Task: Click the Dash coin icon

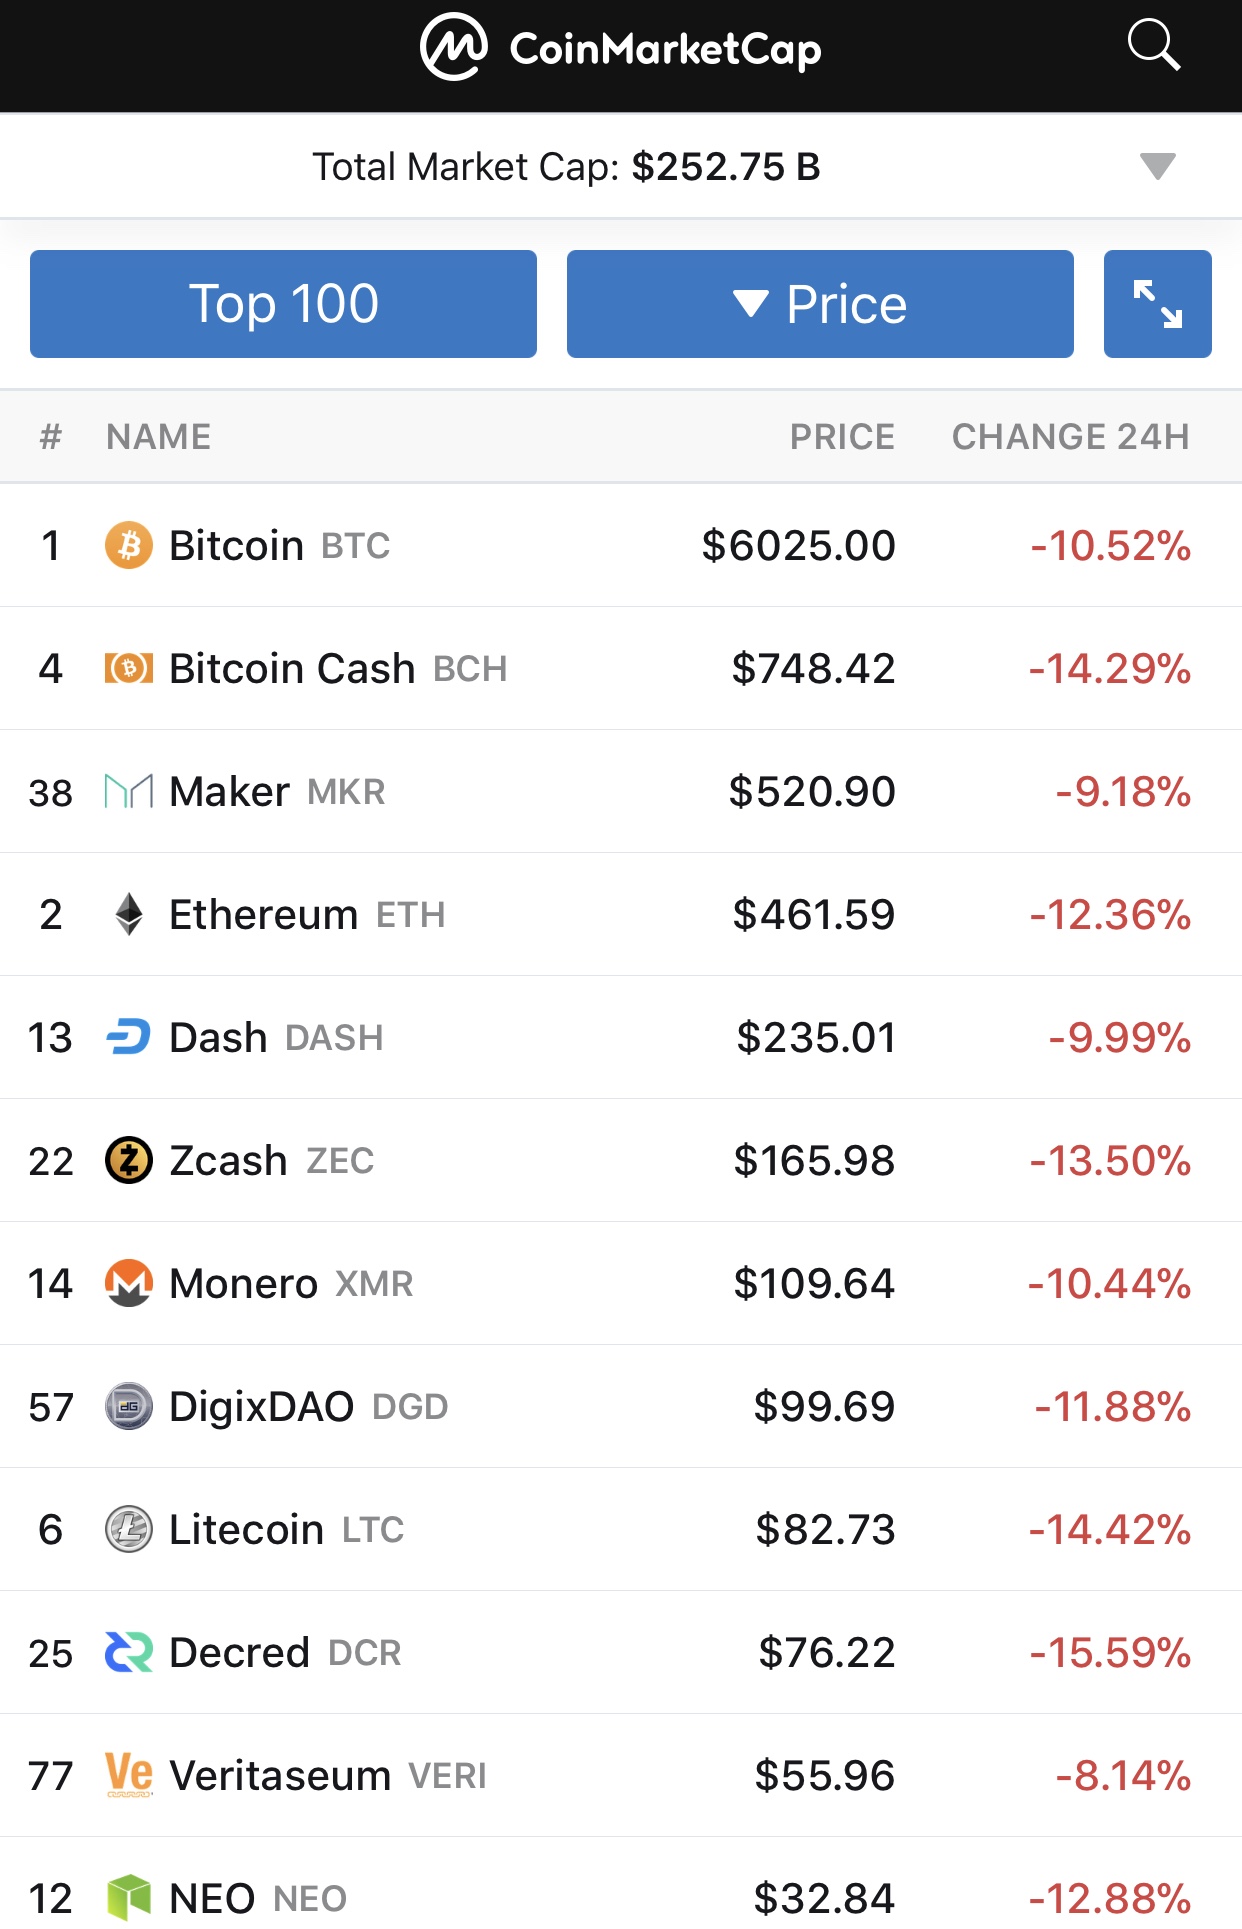Action: tap(129, 1037)
